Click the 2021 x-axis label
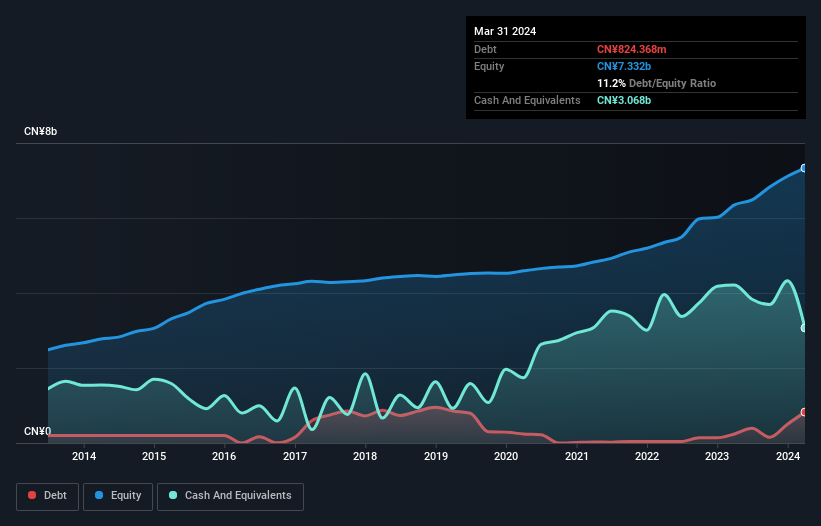821x526 pixels. point(576,456)
